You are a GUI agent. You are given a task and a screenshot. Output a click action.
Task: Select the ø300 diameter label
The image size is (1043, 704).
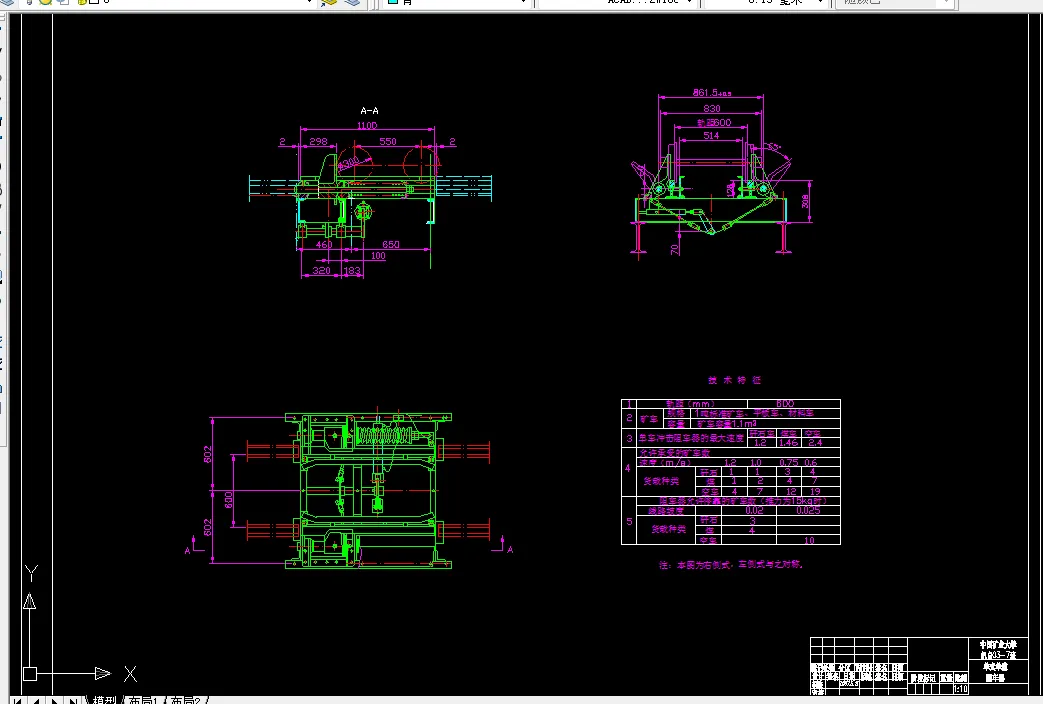(x=350, y=162)
